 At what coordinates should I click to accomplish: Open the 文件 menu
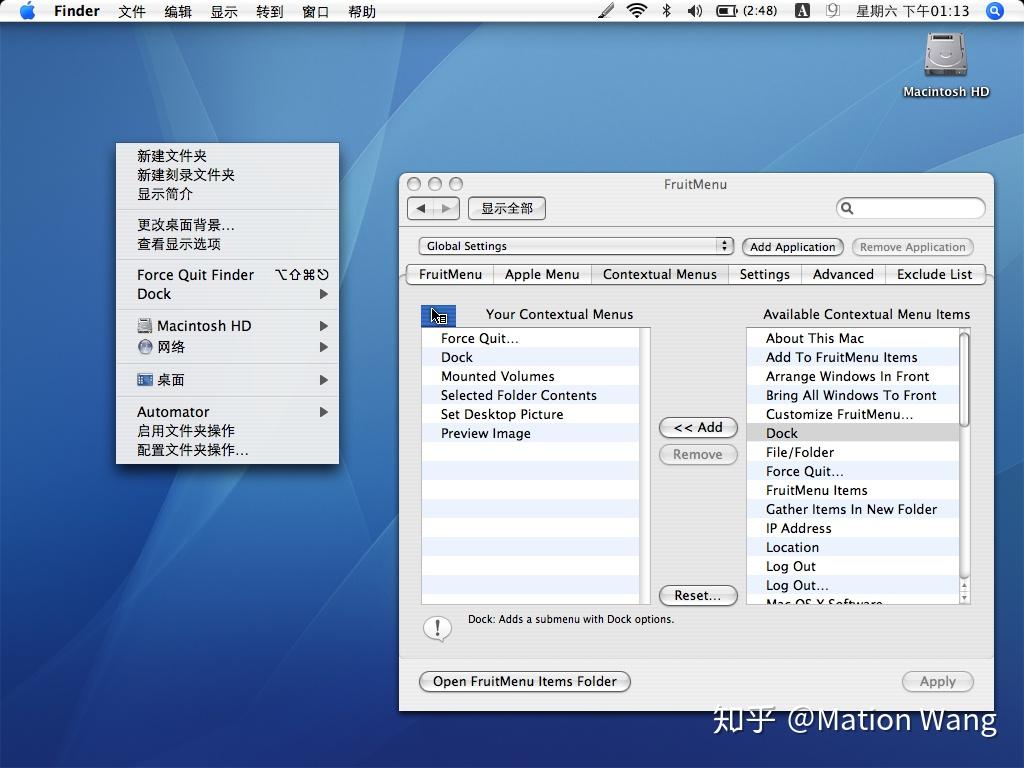click(x=132, y=11)
